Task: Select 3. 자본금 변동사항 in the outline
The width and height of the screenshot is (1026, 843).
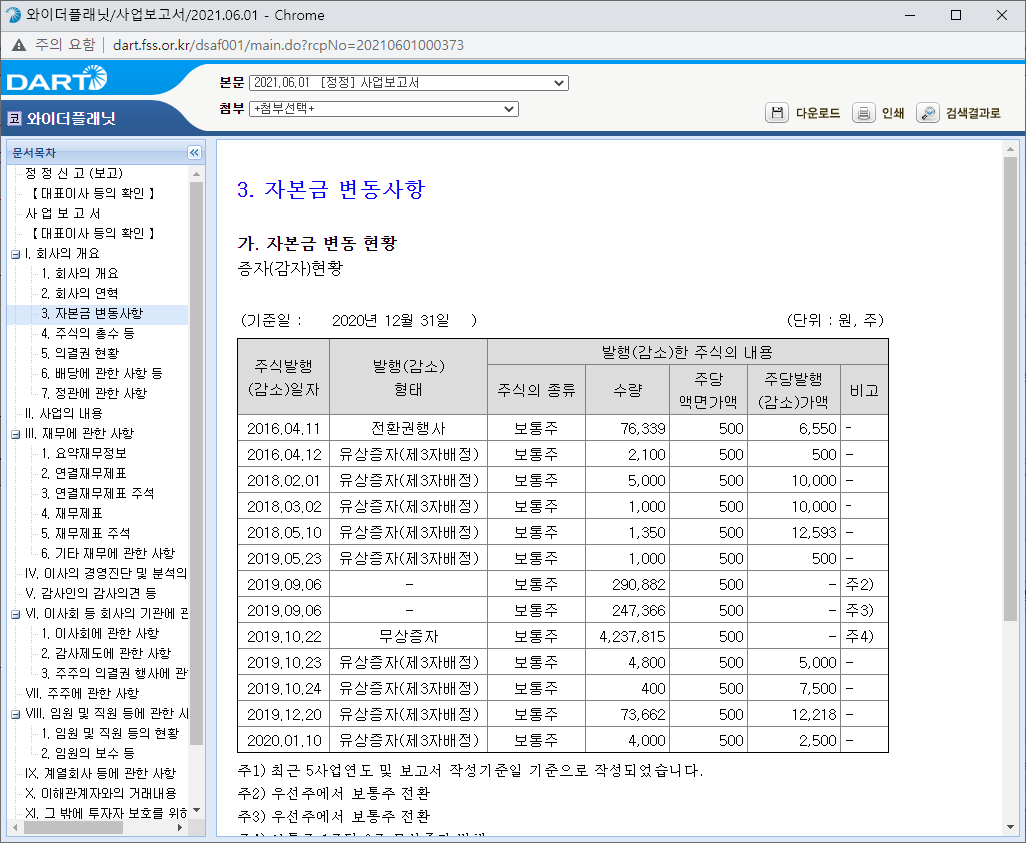Action: pos(92,314)
